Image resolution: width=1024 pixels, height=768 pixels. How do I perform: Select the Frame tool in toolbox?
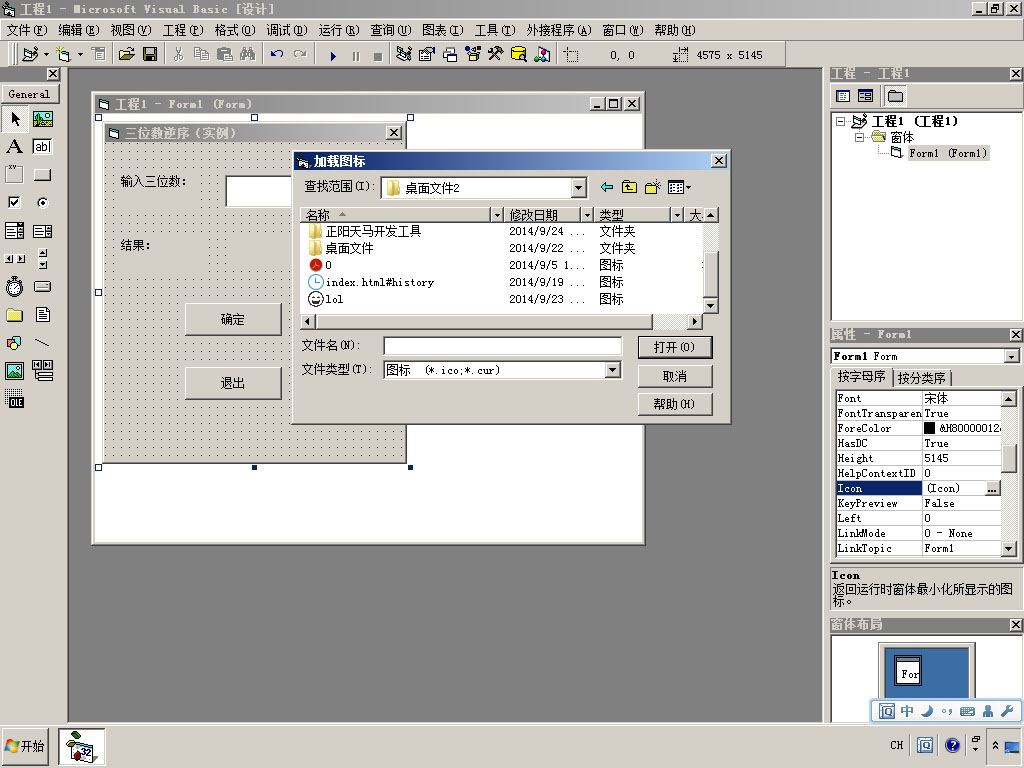pyautogui.click(x=14, y=174)
